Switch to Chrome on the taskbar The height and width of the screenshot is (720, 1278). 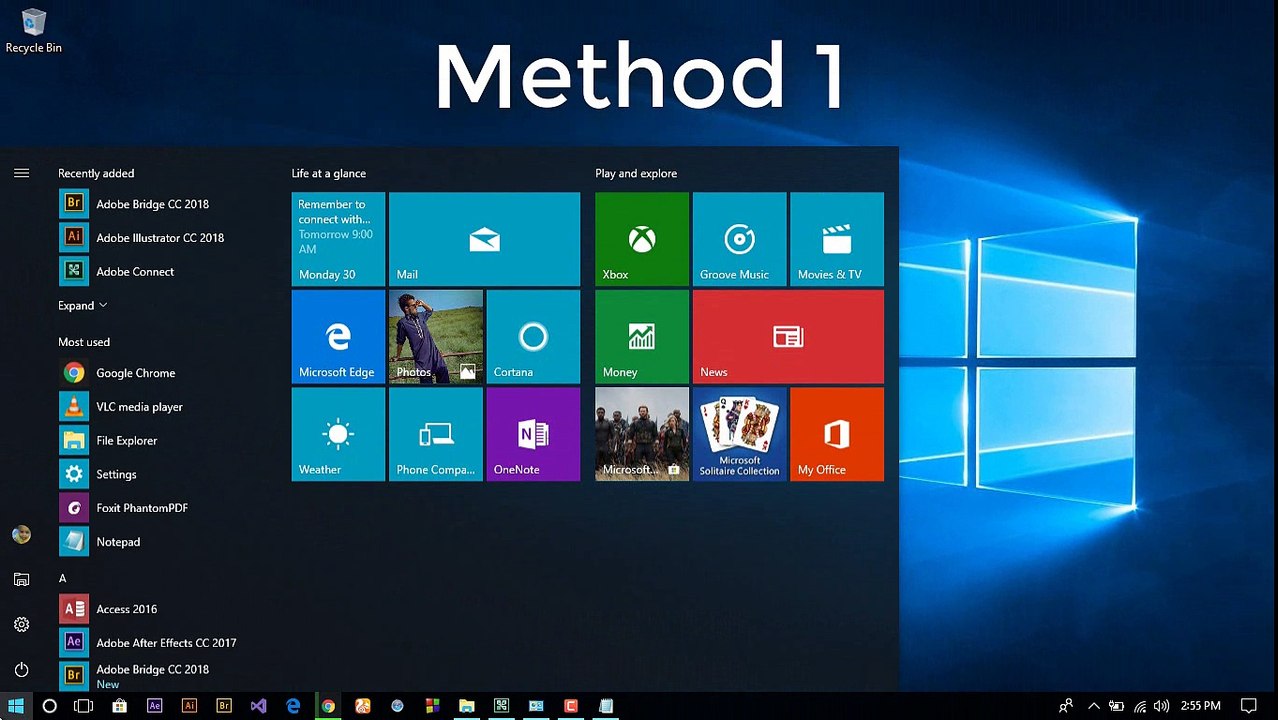[x=328, y=706]
